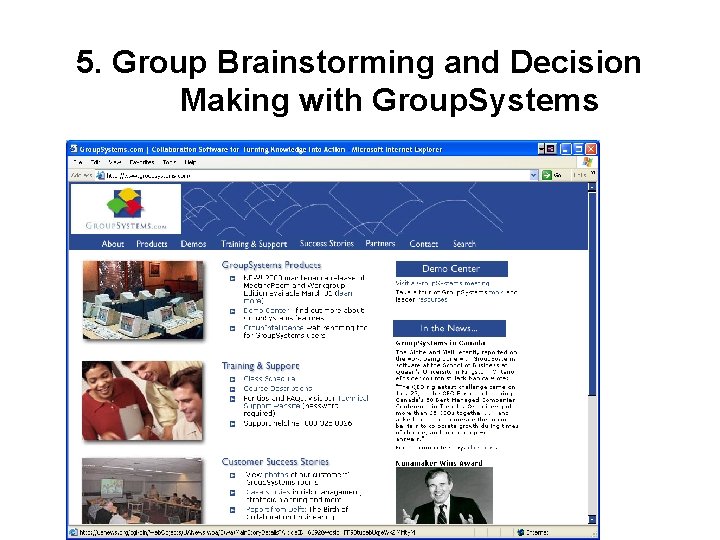Viewport: 720px width, 540px height.
Task: Click the In the News banner
Action: [449, 328]
